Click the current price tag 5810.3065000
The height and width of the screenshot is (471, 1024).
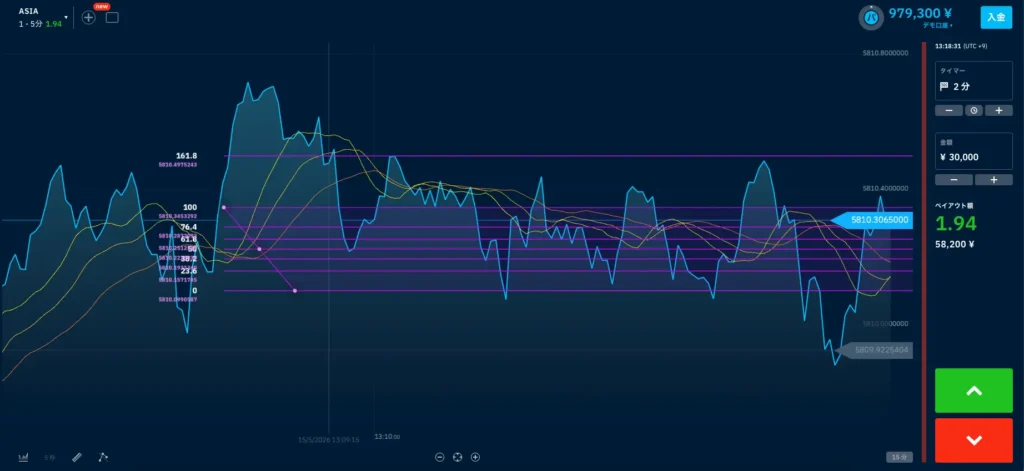872,220
